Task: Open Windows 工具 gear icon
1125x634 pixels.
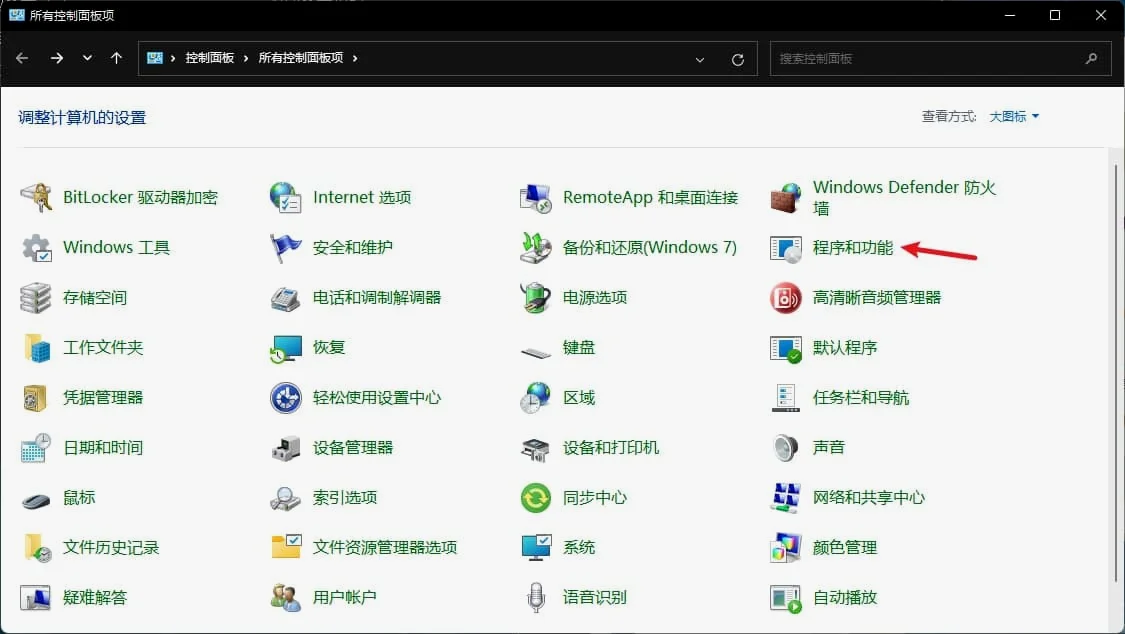Action: pyautogui.click(x=36, y=247)
